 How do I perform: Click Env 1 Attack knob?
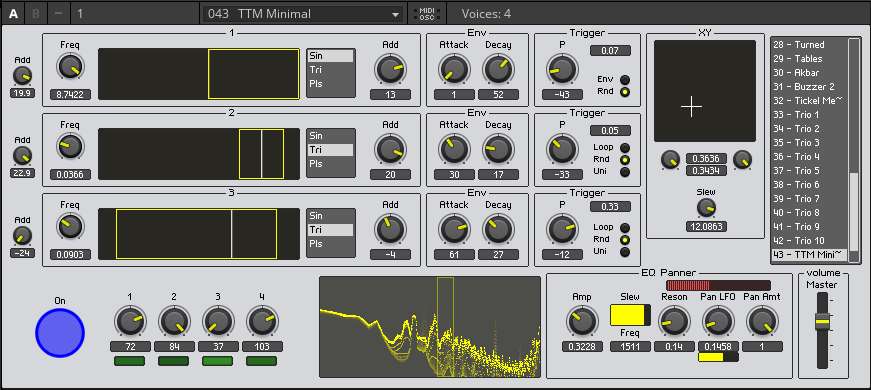[x=454, y=70]
